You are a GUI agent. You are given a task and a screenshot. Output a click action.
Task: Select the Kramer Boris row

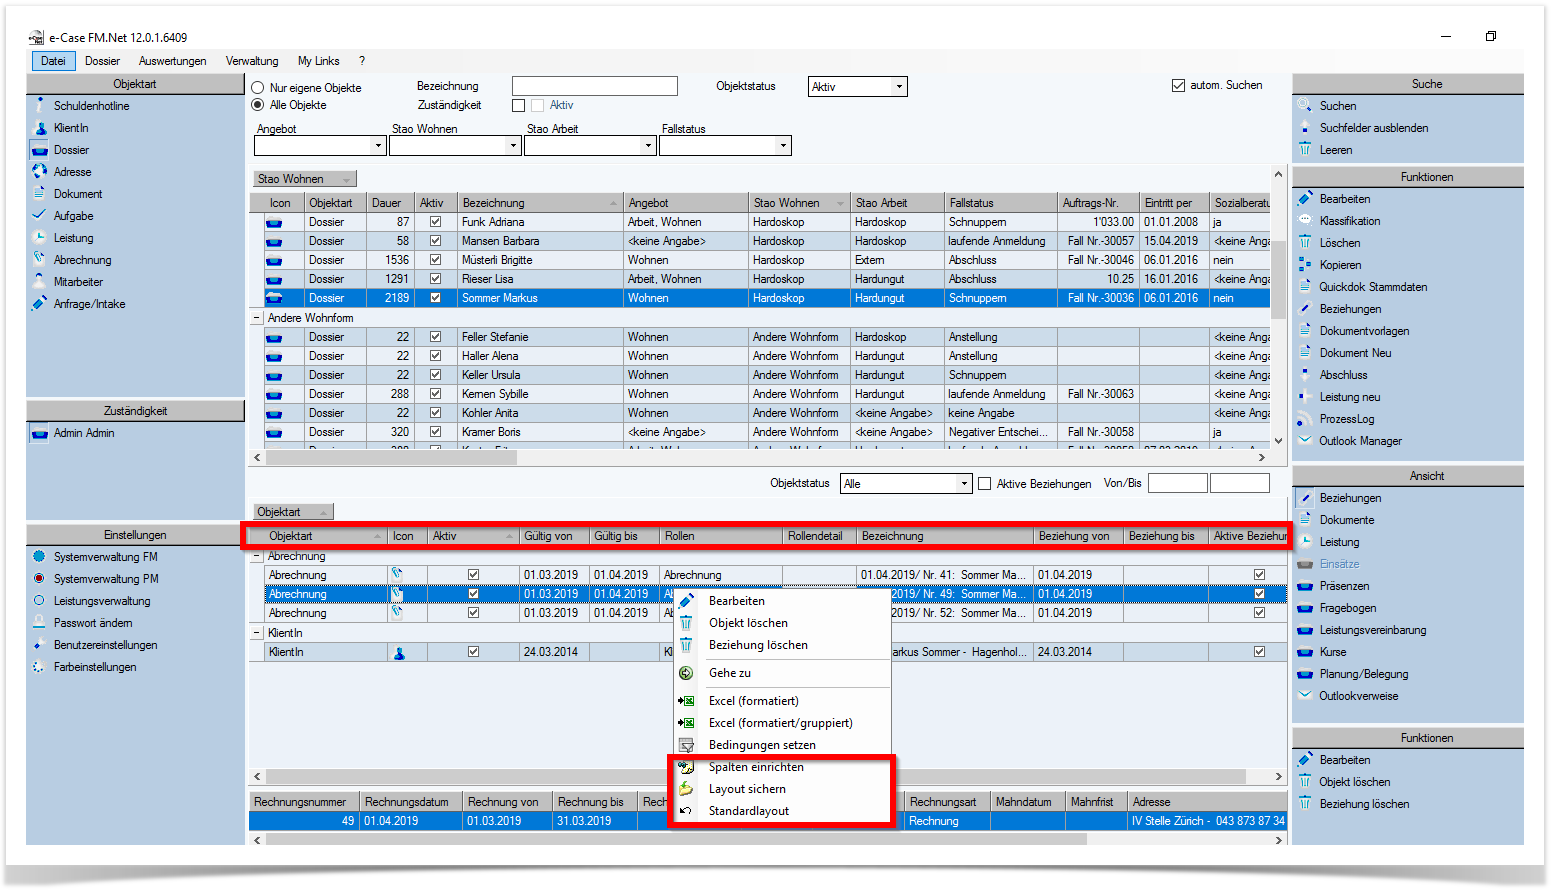pos(760,432)
